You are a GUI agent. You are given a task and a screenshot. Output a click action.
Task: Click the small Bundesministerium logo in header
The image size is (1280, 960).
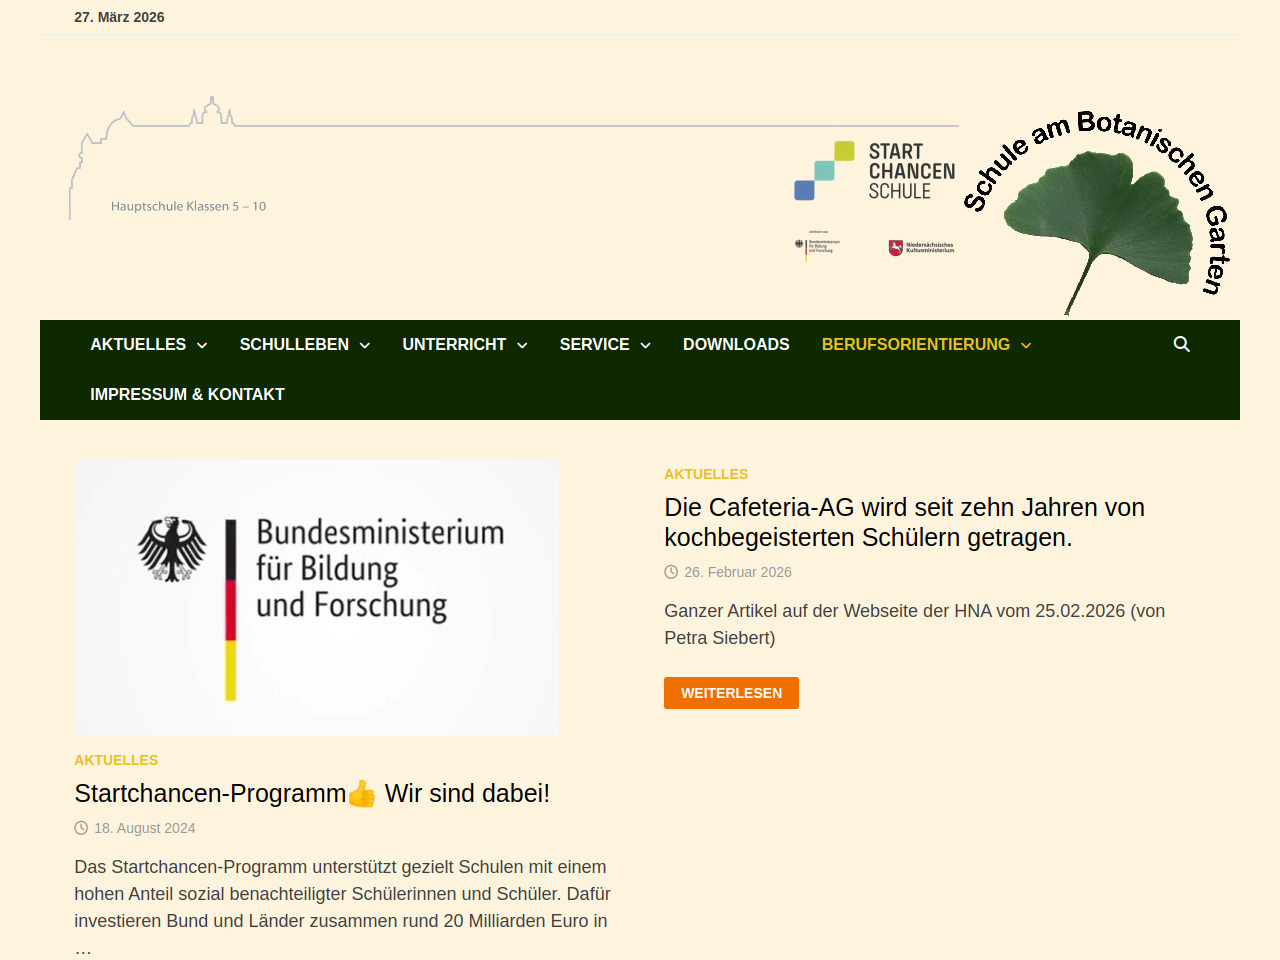click(817, 246)
